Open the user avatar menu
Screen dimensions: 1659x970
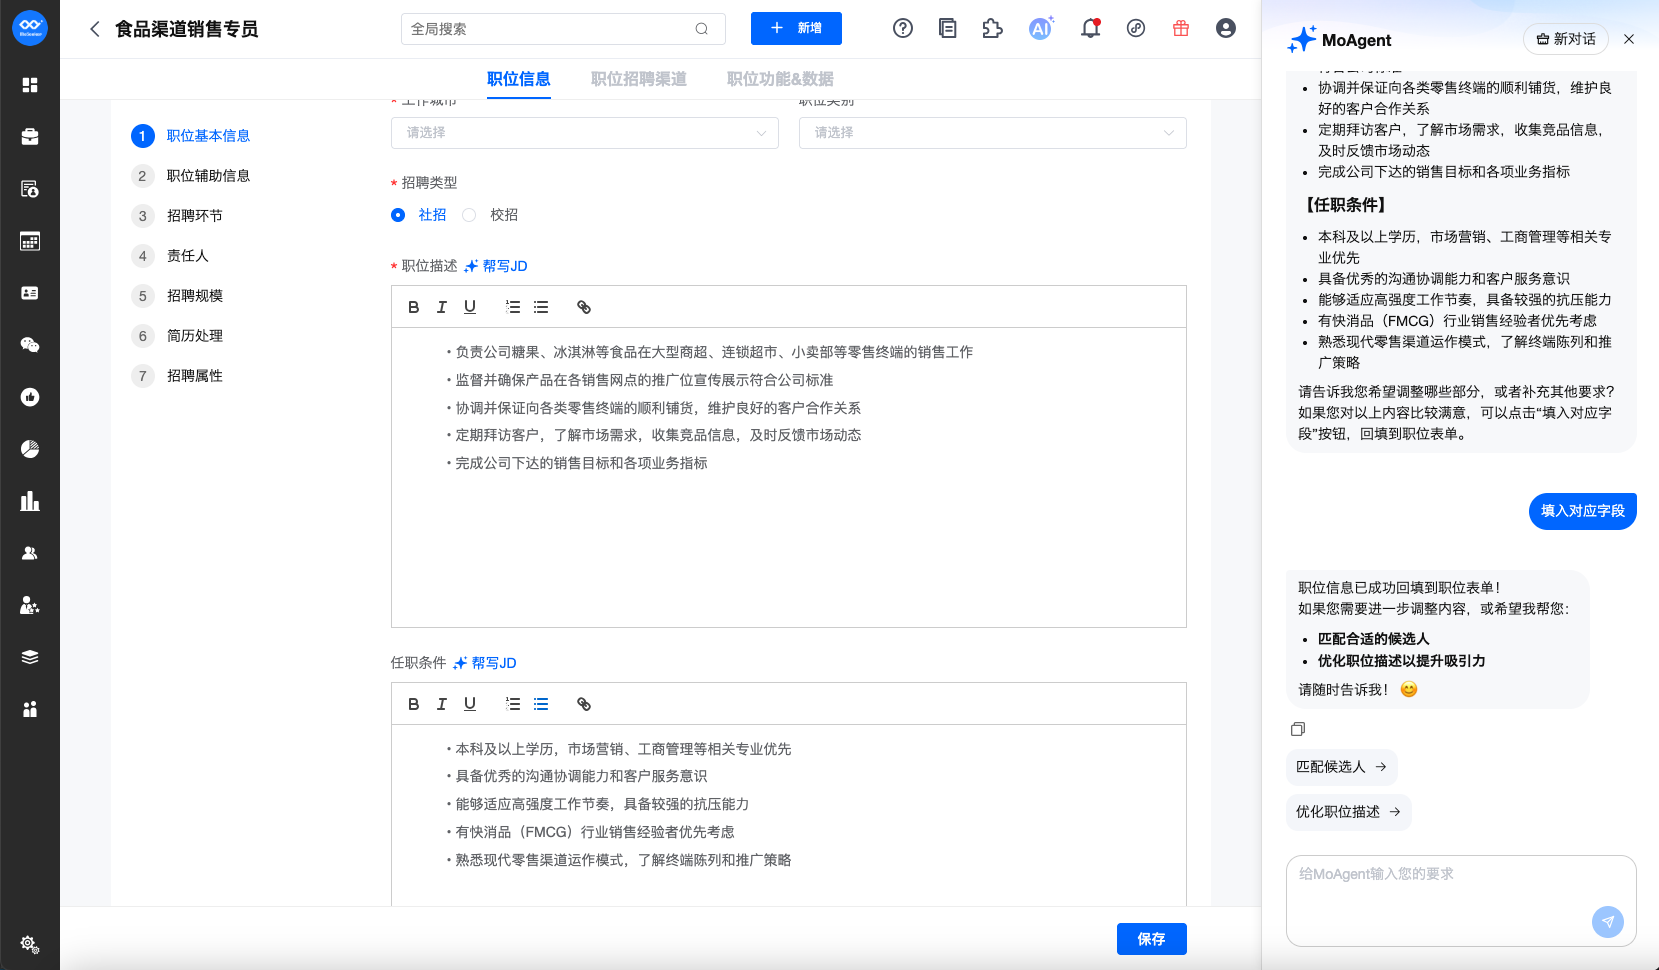pyautogui.click(x=1226, y=29)
